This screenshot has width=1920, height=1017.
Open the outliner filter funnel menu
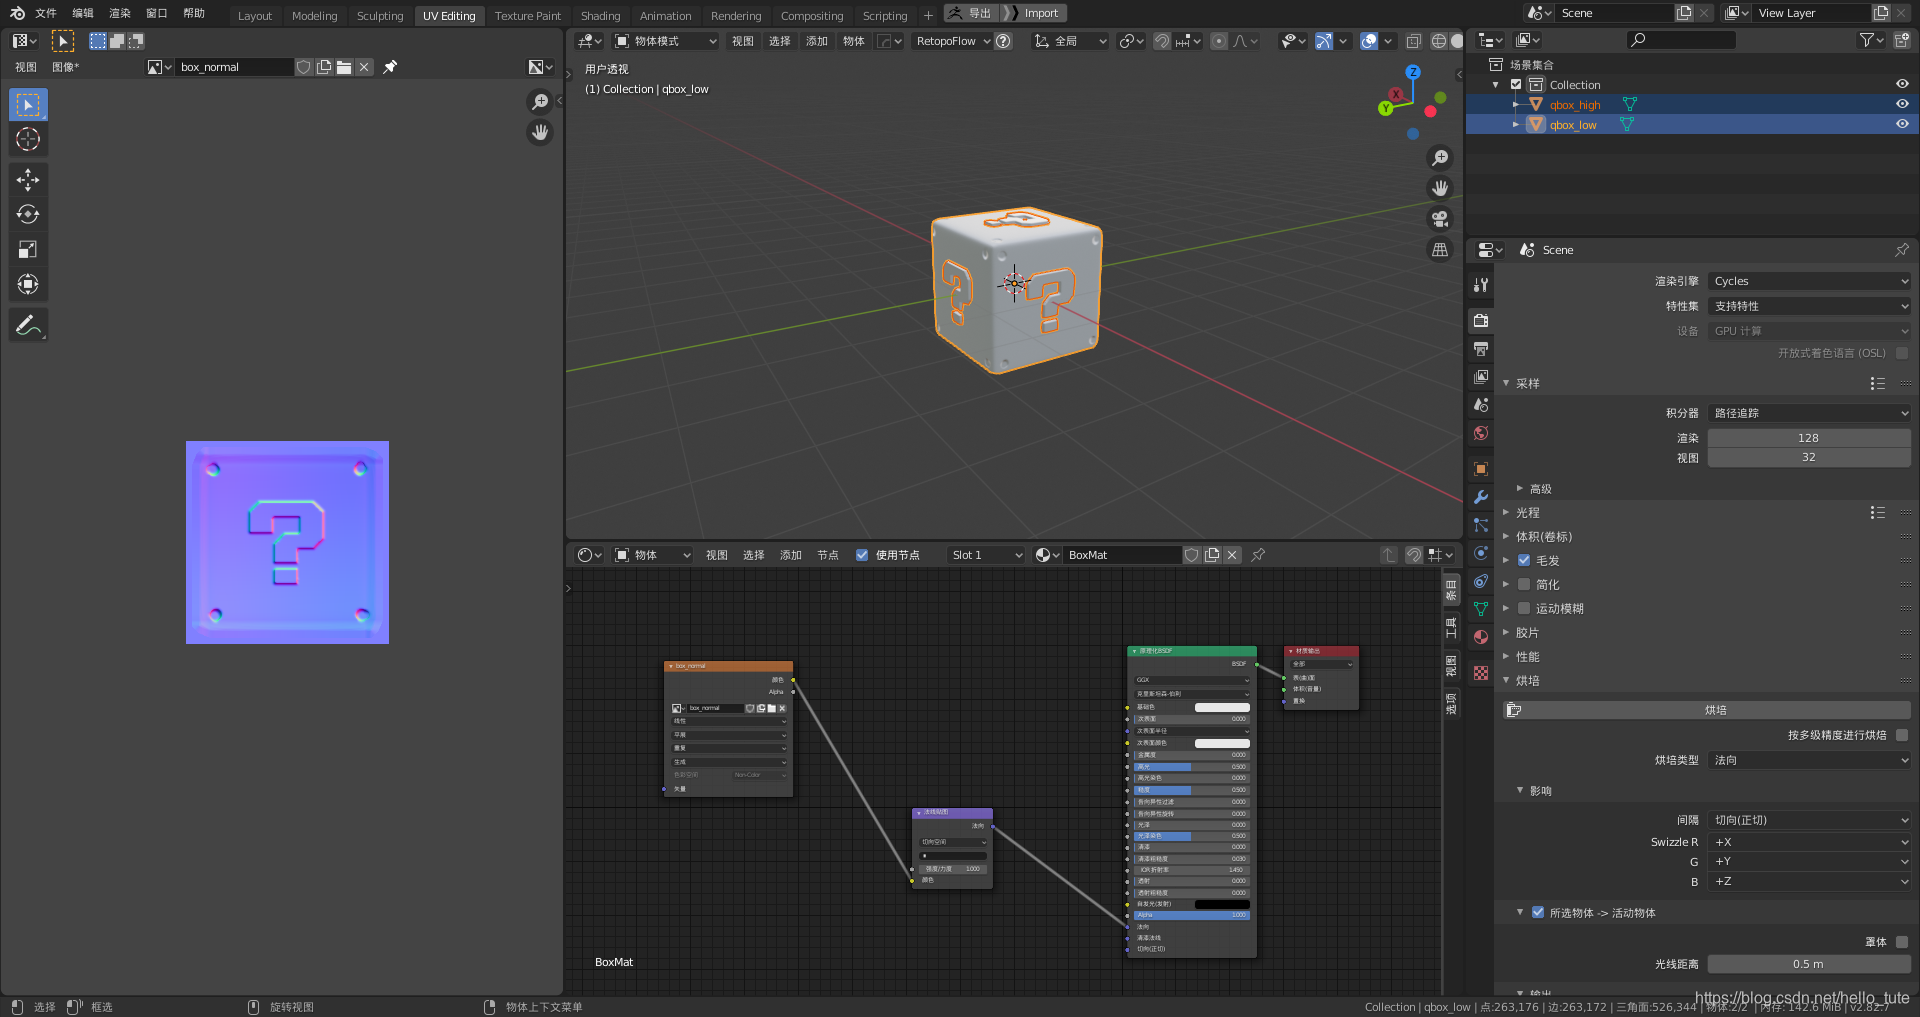click(1871, 40)
